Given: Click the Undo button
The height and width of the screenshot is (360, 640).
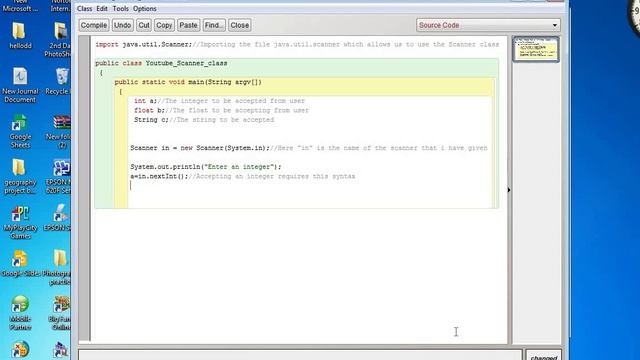Looking at the screenshot, I should (122, 25).
